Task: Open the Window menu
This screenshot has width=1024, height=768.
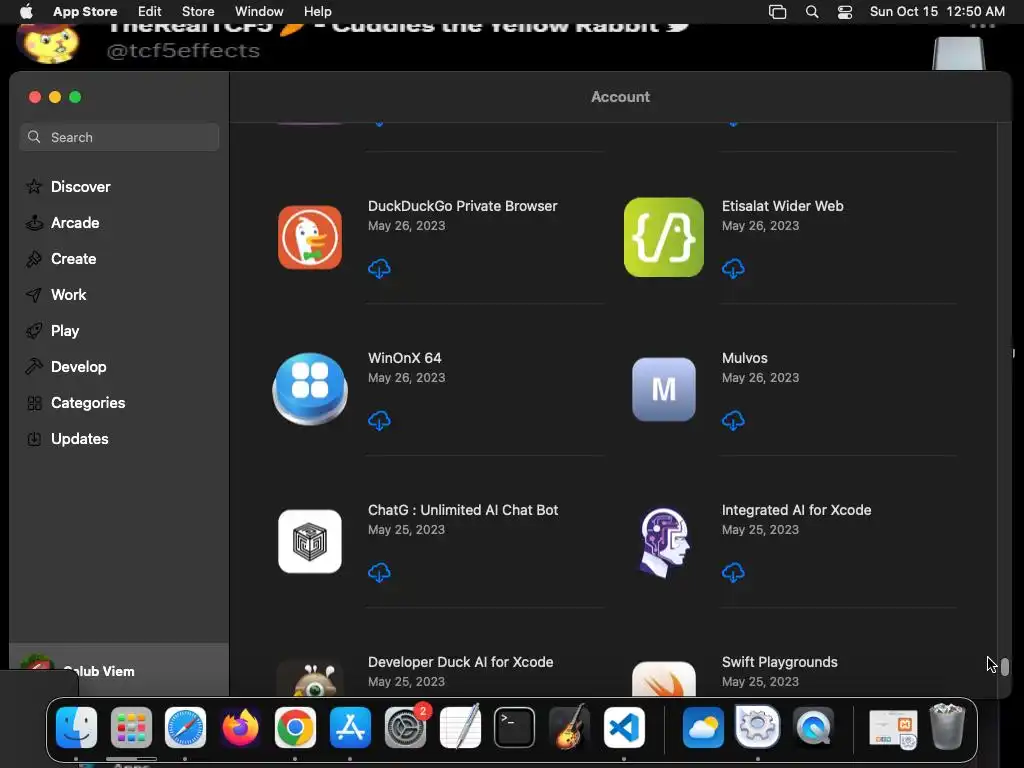Action: tap(259, 12)
